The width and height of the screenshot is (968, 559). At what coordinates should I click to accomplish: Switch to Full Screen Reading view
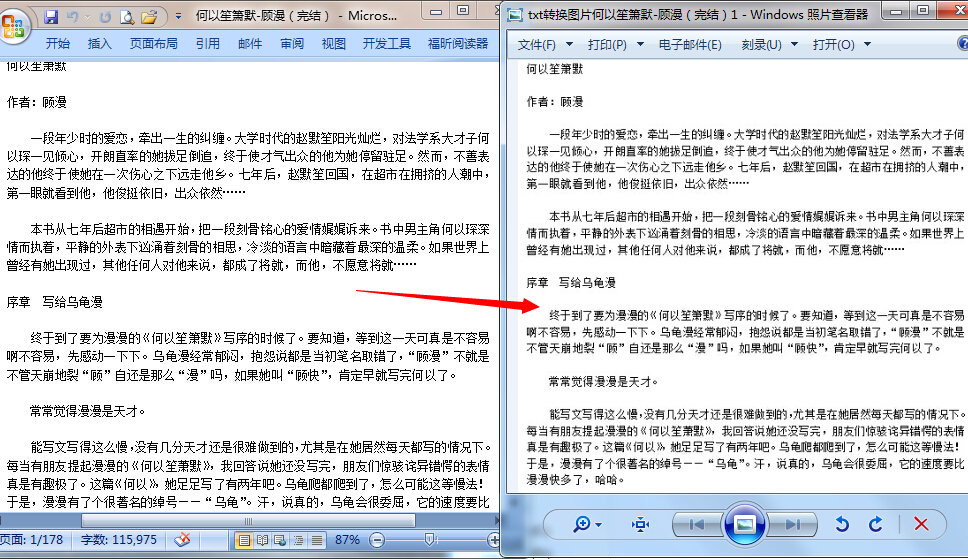(262, 540)
